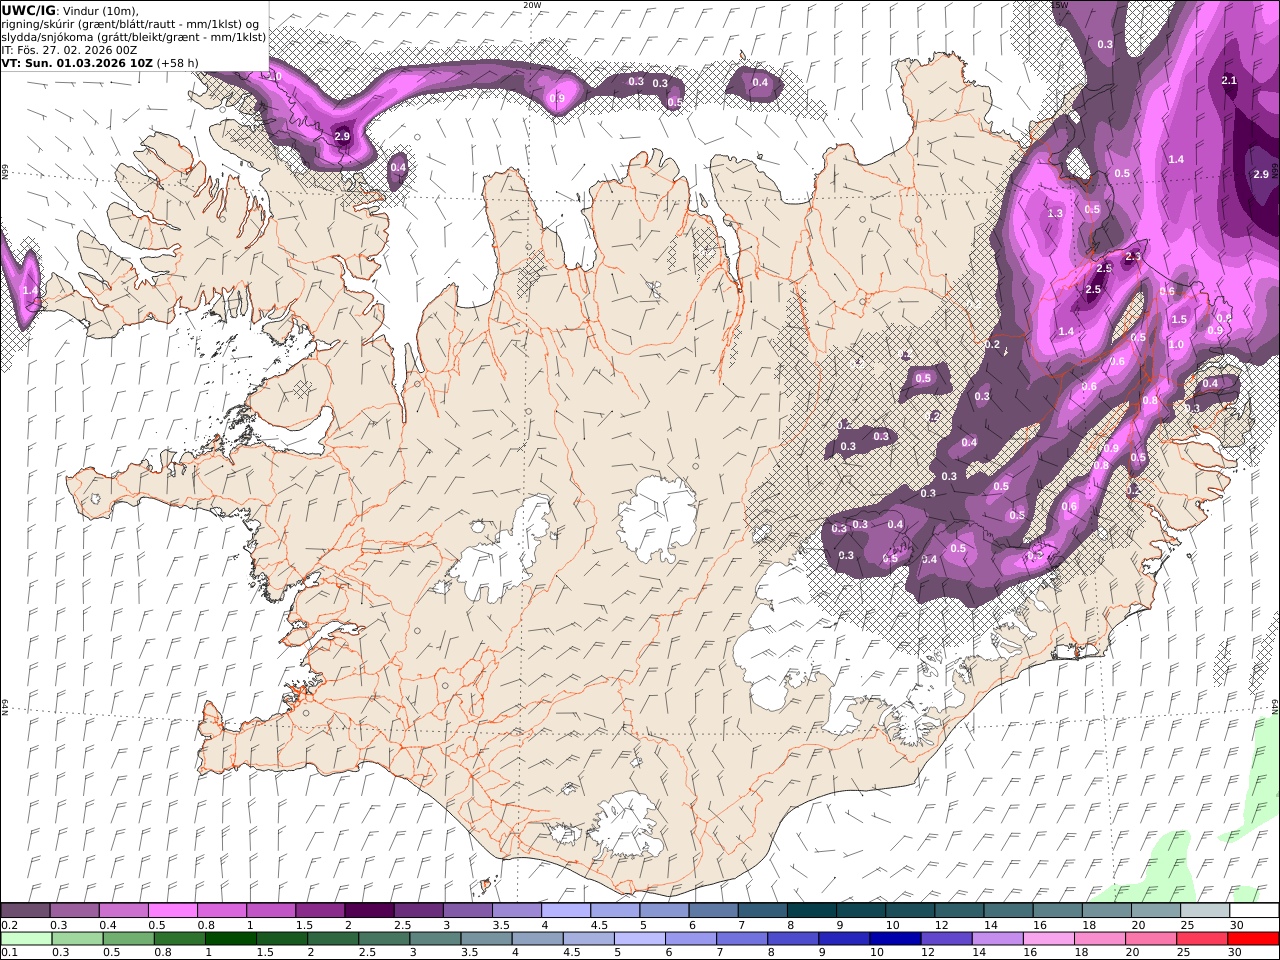Pick the dark blue bottom-row swatch at 10

pyautogui.click(x=895, y=939)
